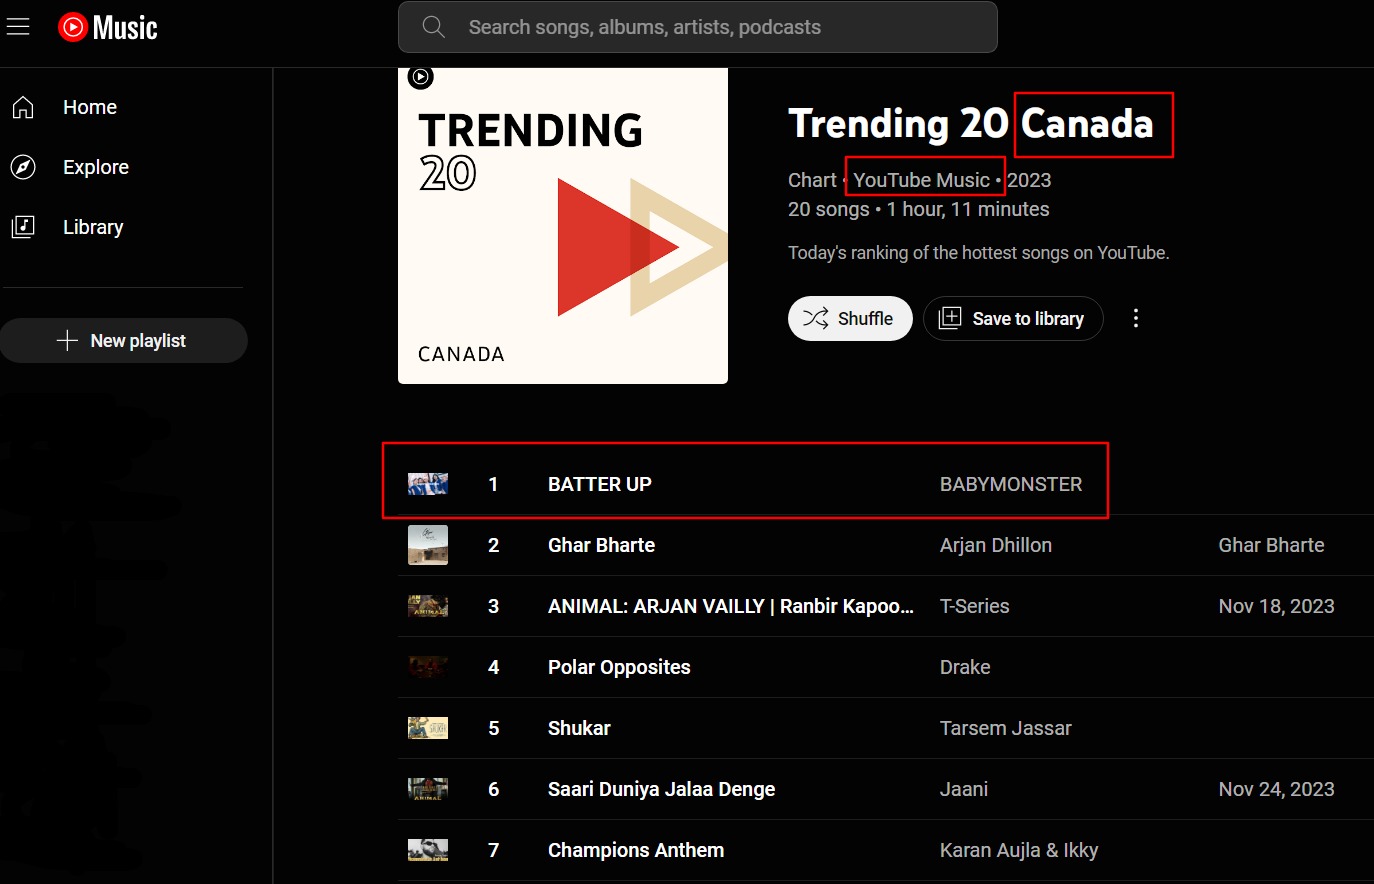This screenshot has height=884, width=1374.
Task: Play song Polar Opposites
Action: point(619,667)
